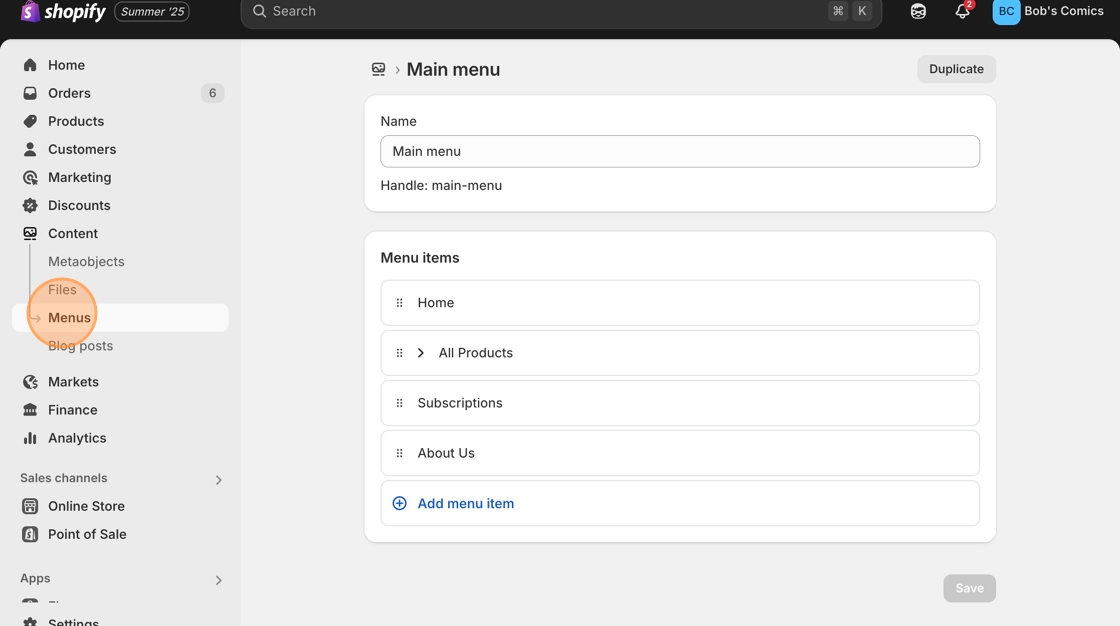Go to Metaobjects under Content

(86, 261)
